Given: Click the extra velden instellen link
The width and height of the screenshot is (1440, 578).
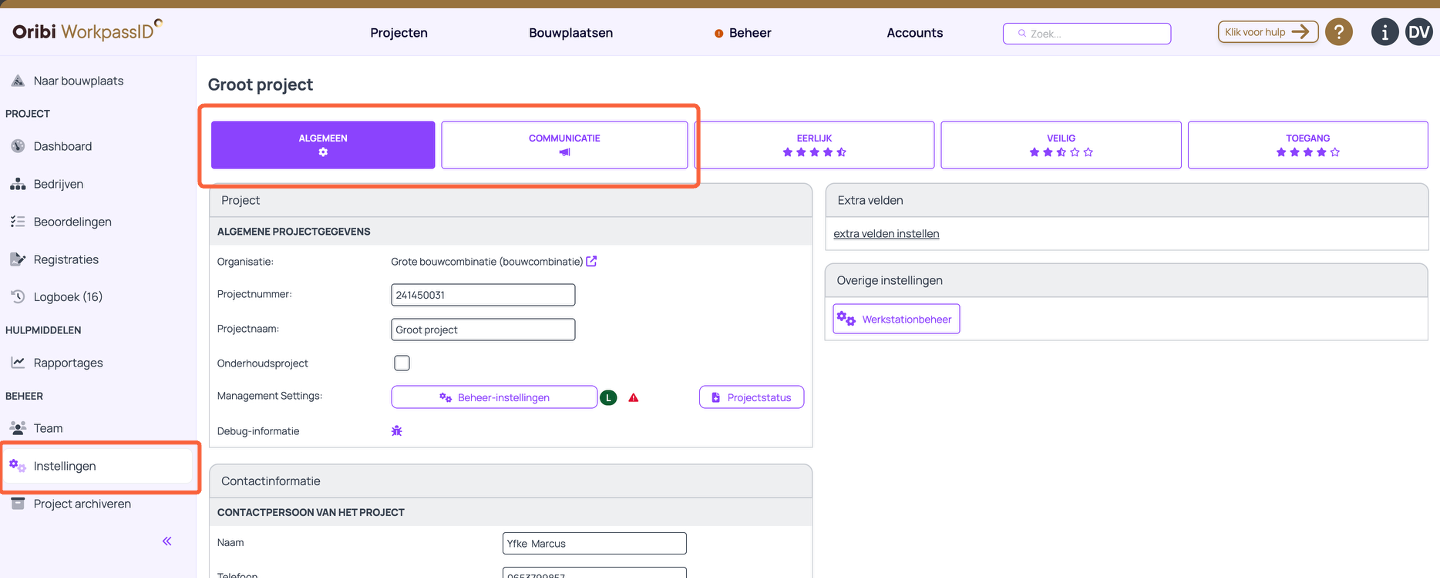Looking at the screenshot, I should coord(886,234).
